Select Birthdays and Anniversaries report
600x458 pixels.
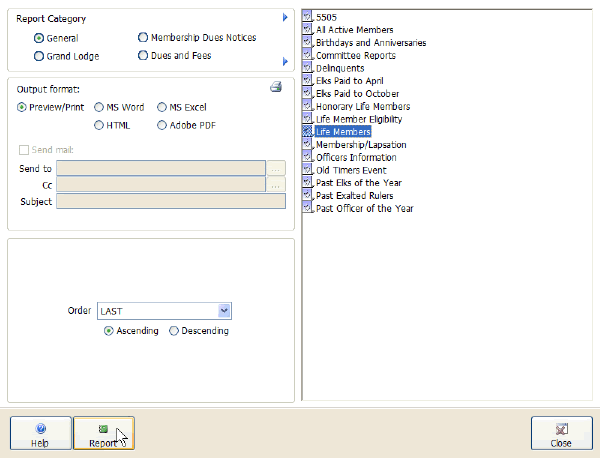click(370, 43)
